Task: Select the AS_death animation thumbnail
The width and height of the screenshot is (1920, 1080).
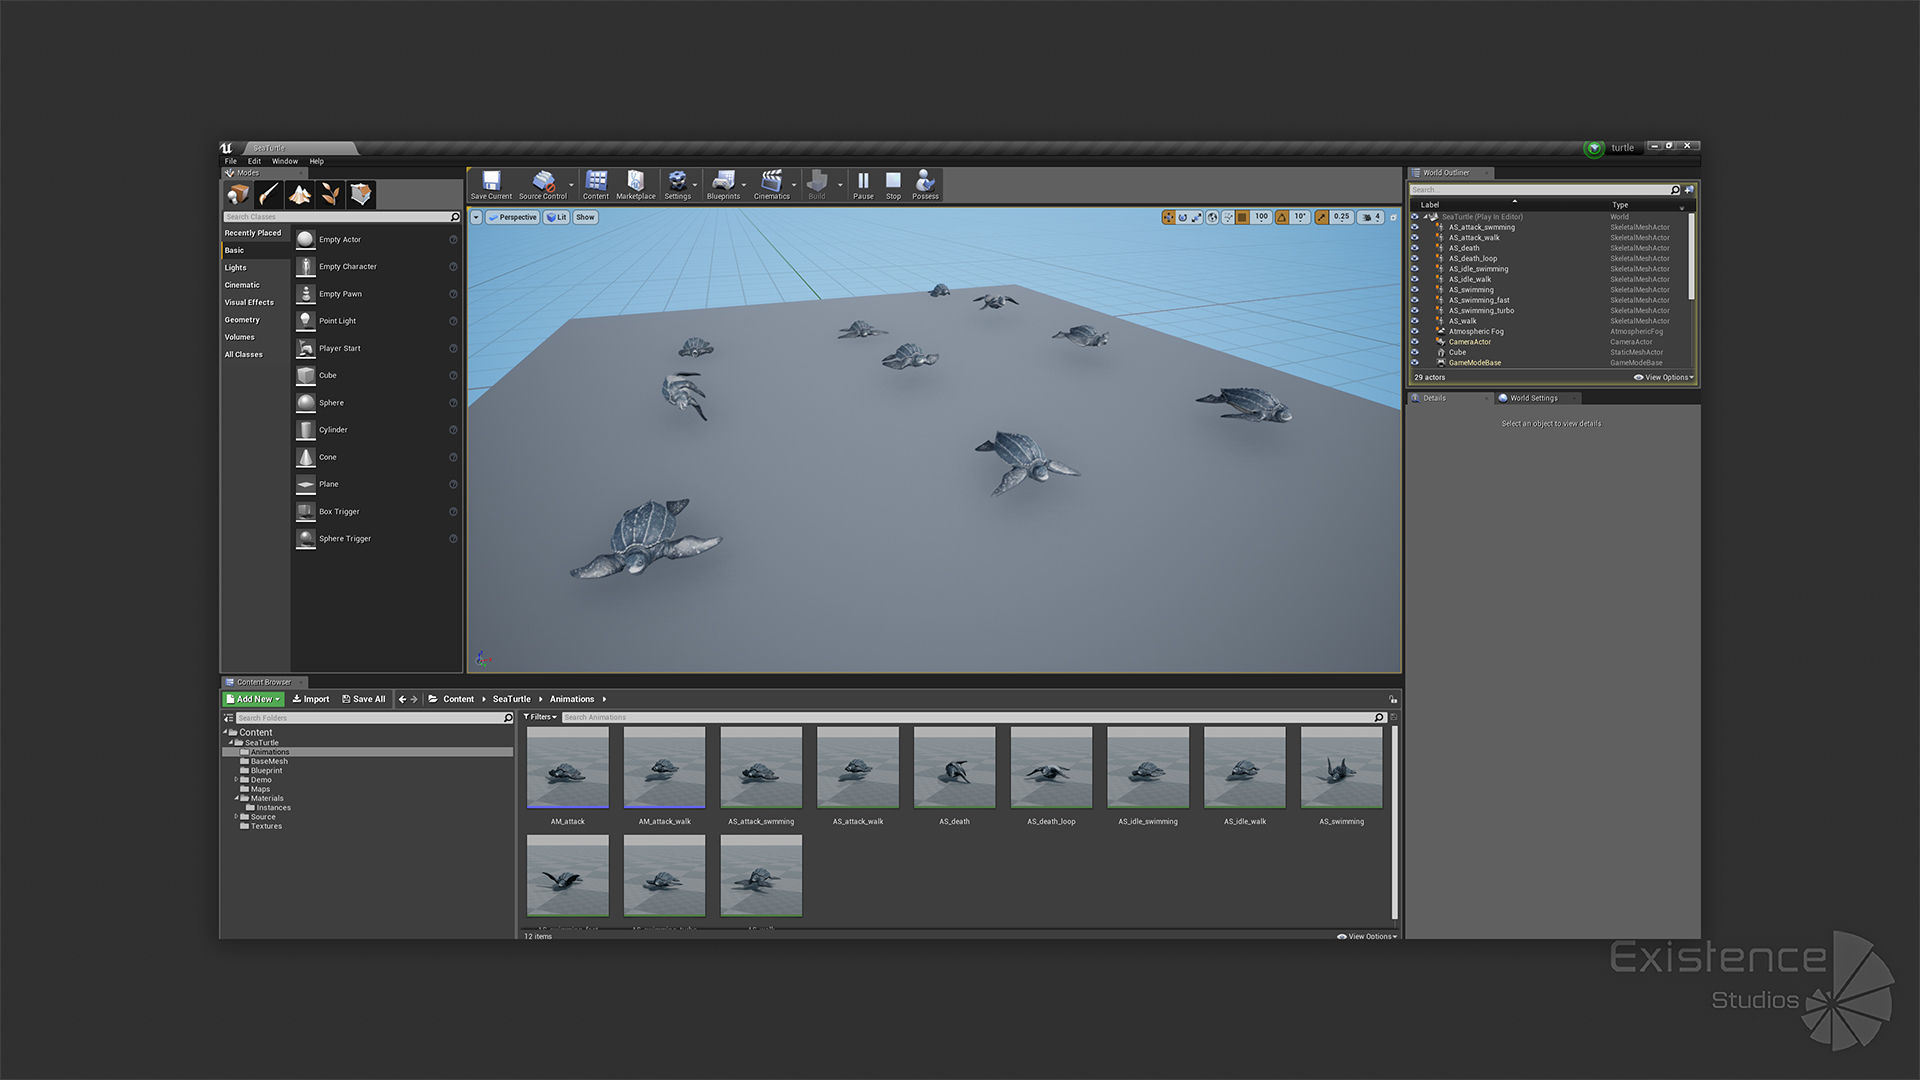Action: tap(954, 768)
